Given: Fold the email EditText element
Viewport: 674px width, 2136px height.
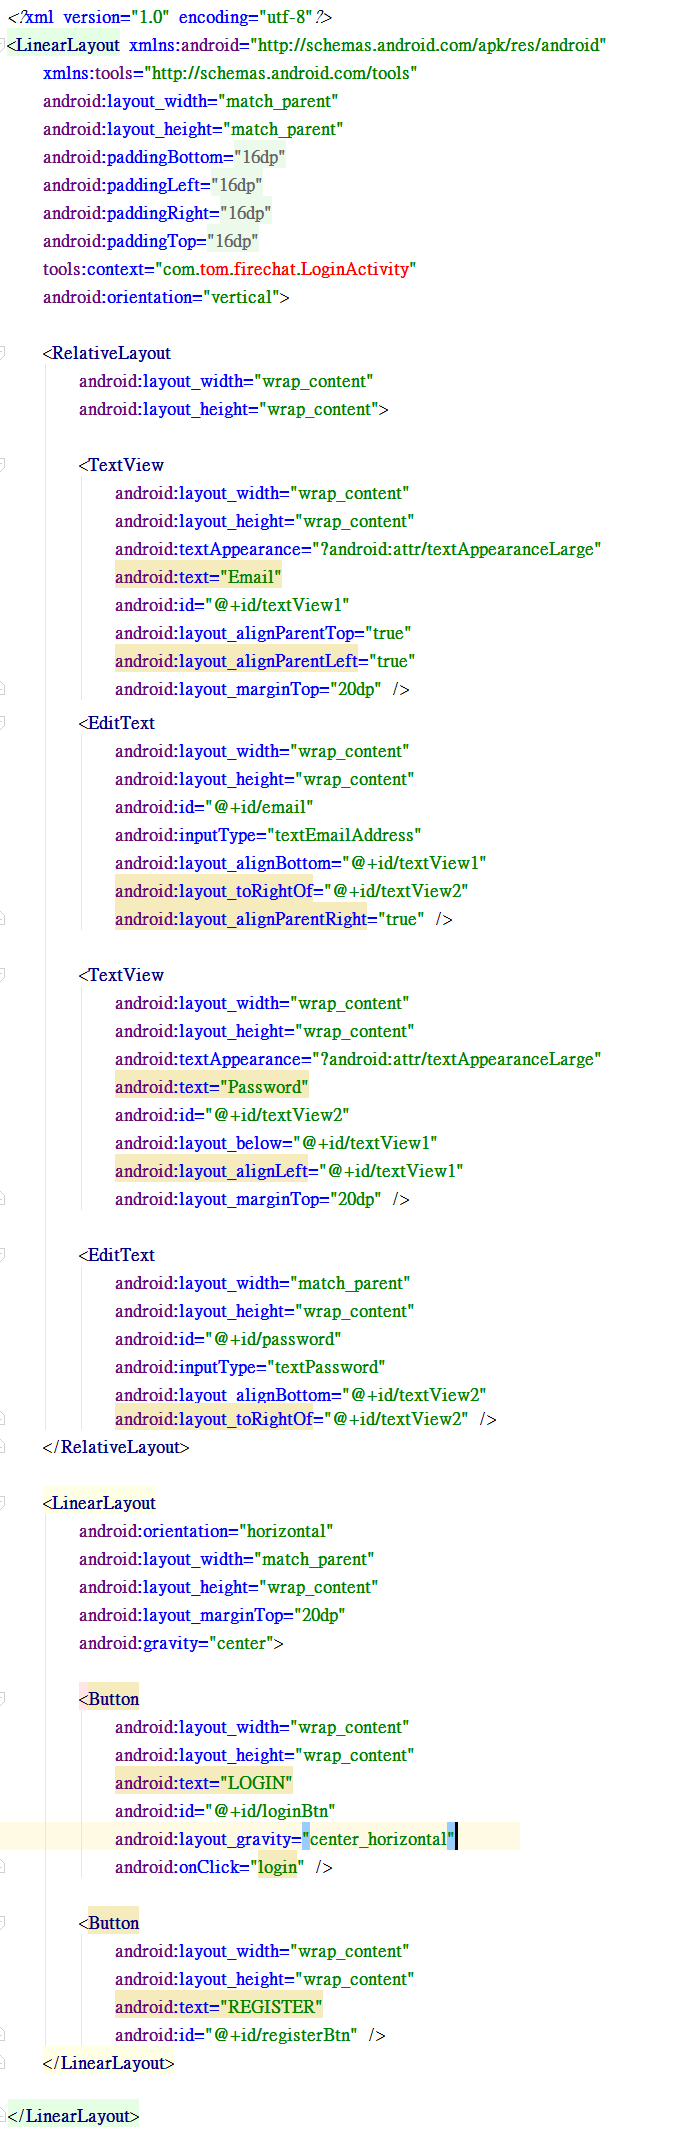Looking at the screenshot, I should [x=2, y=723].
